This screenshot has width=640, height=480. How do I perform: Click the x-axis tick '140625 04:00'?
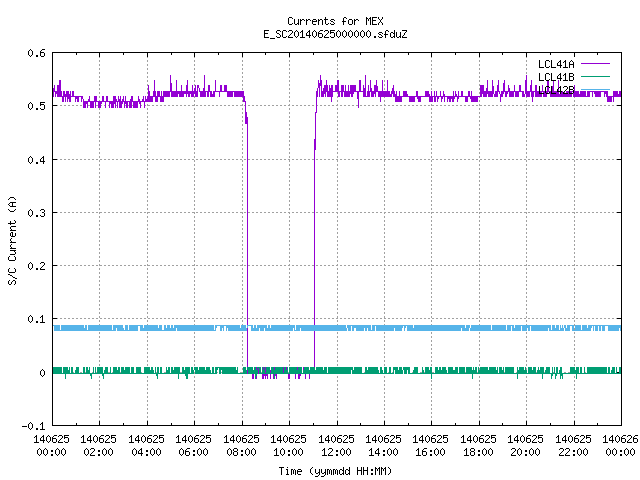[x=147, y=445]
